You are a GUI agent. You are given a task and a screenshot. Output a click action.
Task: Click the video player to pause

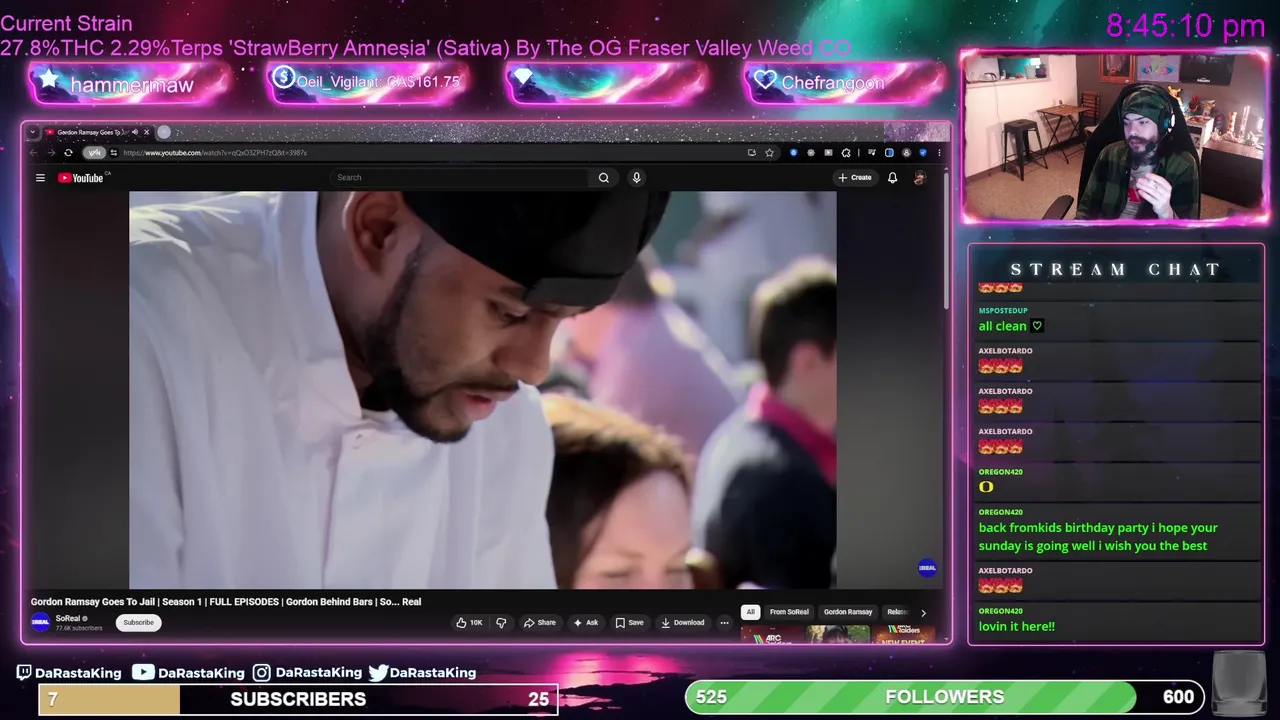click(x=482, y=390)
